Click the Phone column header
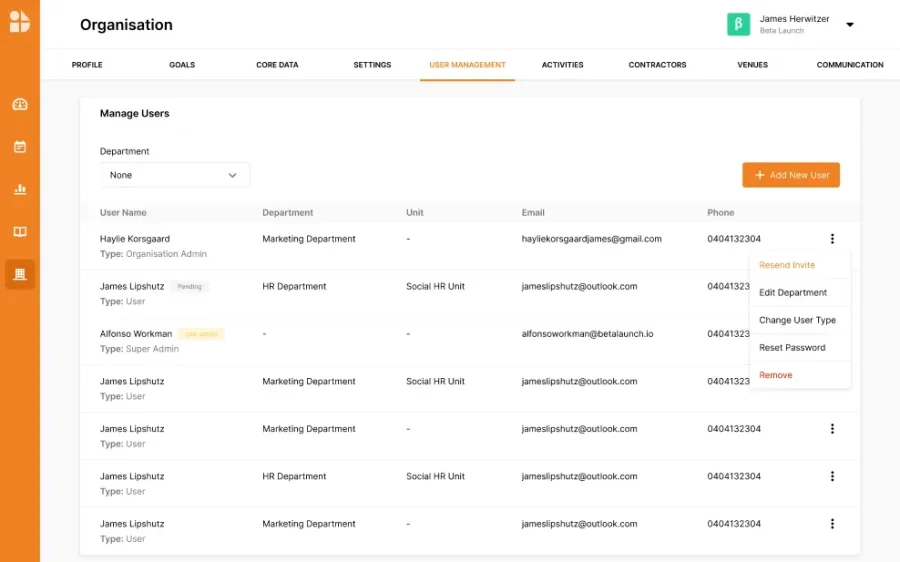This screenshot has width=900, height=562. click(720, 212)
